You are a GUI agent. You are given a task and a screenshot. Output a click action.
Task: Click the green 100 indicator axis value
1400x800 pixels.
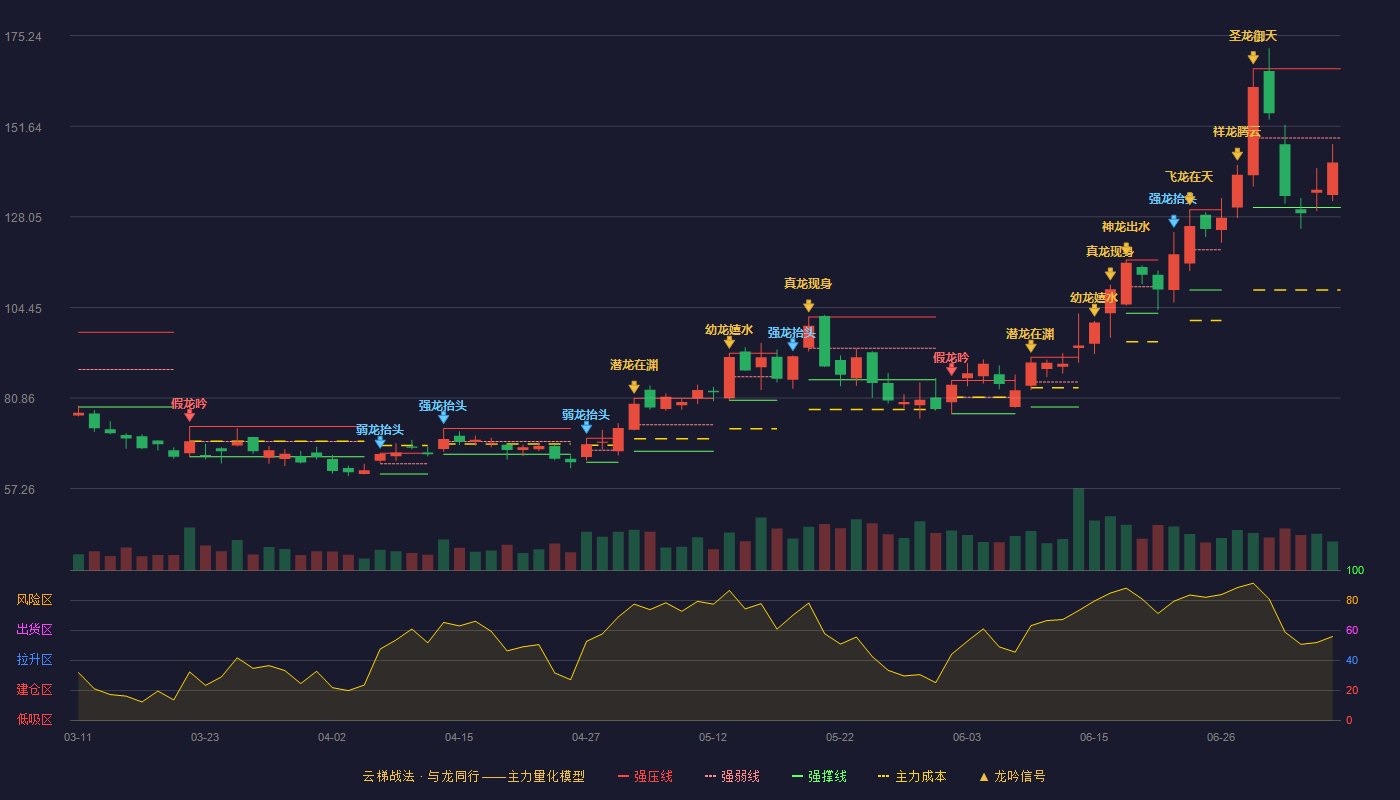(1355, 571)
